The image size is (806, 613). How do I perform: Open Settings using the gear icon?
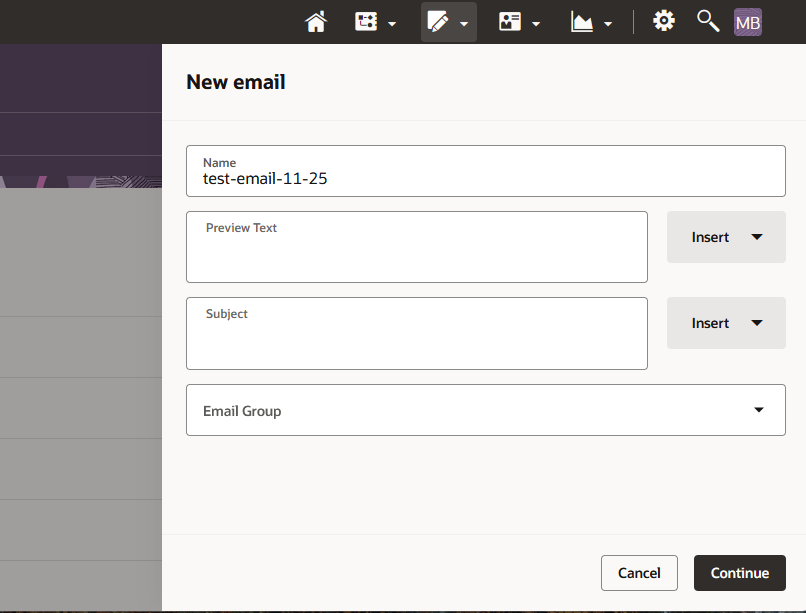click(x=664, y=21)
